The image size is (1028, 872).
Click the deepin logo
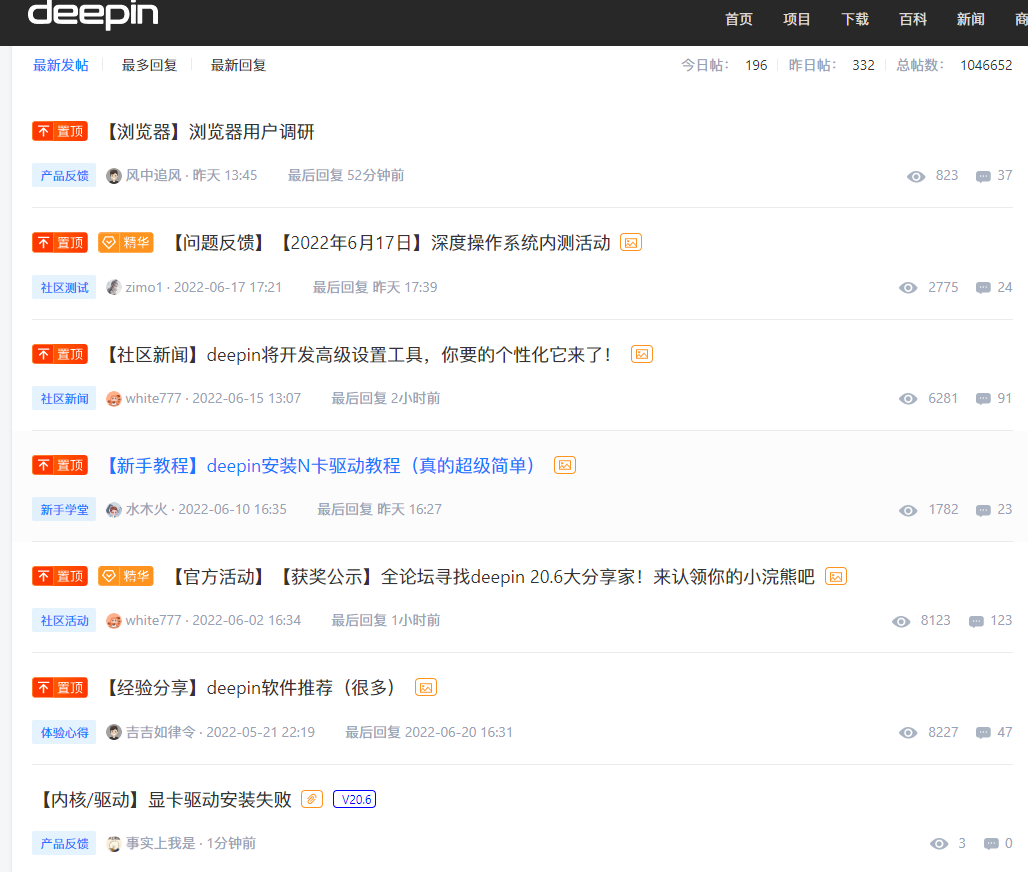pyautogui.click(x=93, y=14)
